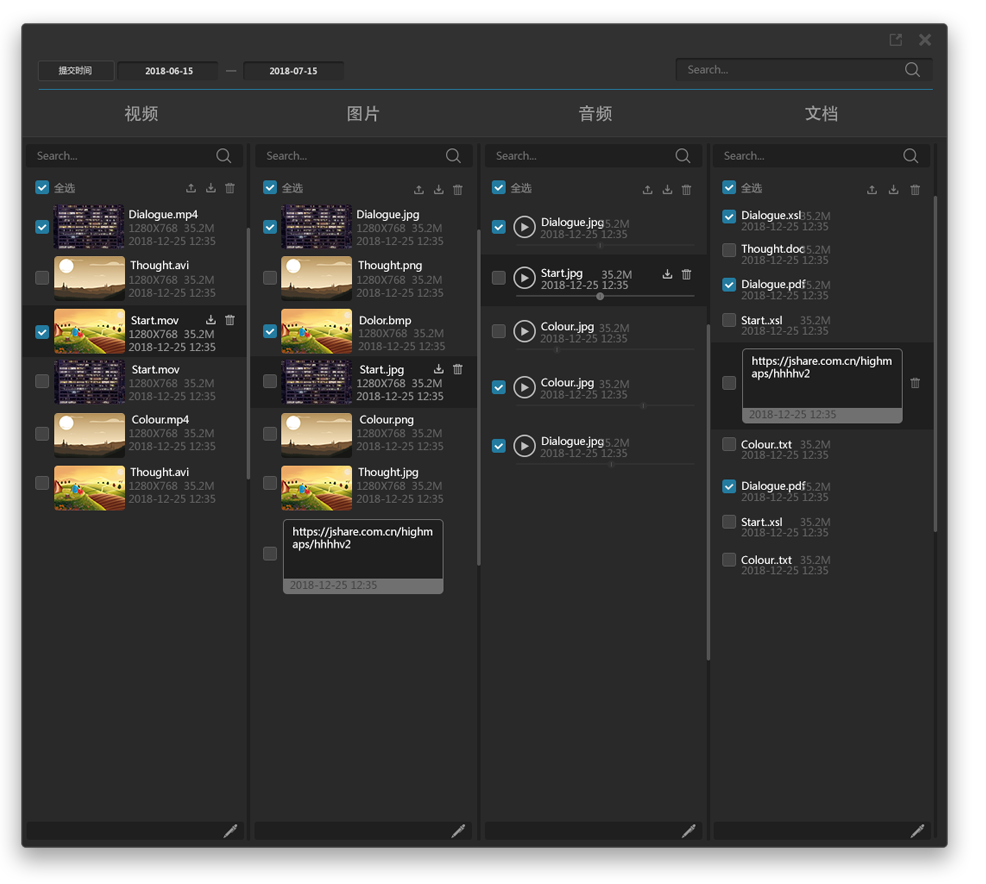986x884 pixels.
Task: Click trash icon in audio column header
Action: pyautogui.click(x=687, y=189)
